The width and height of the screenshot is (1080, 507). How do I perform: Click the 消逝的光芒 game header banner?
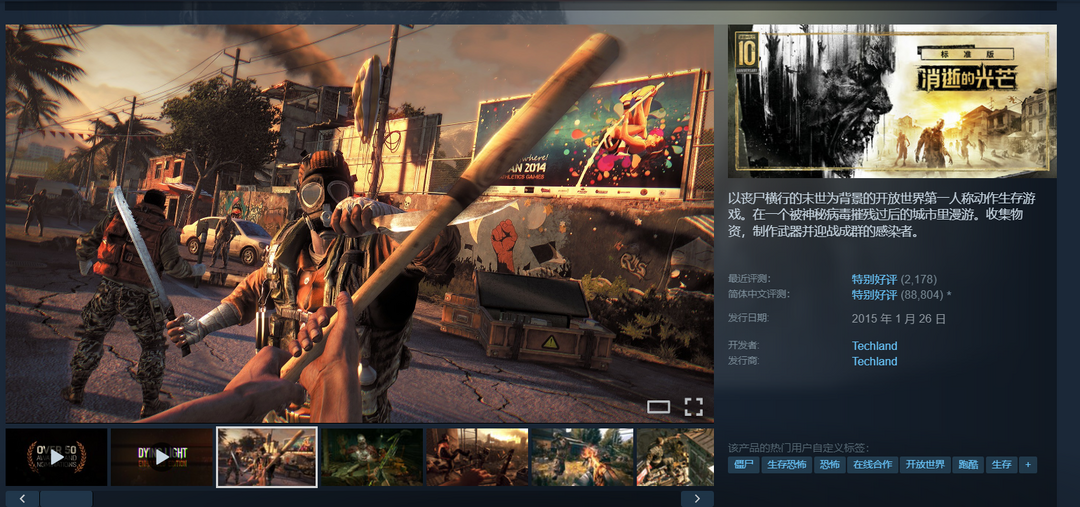[892, 101]
